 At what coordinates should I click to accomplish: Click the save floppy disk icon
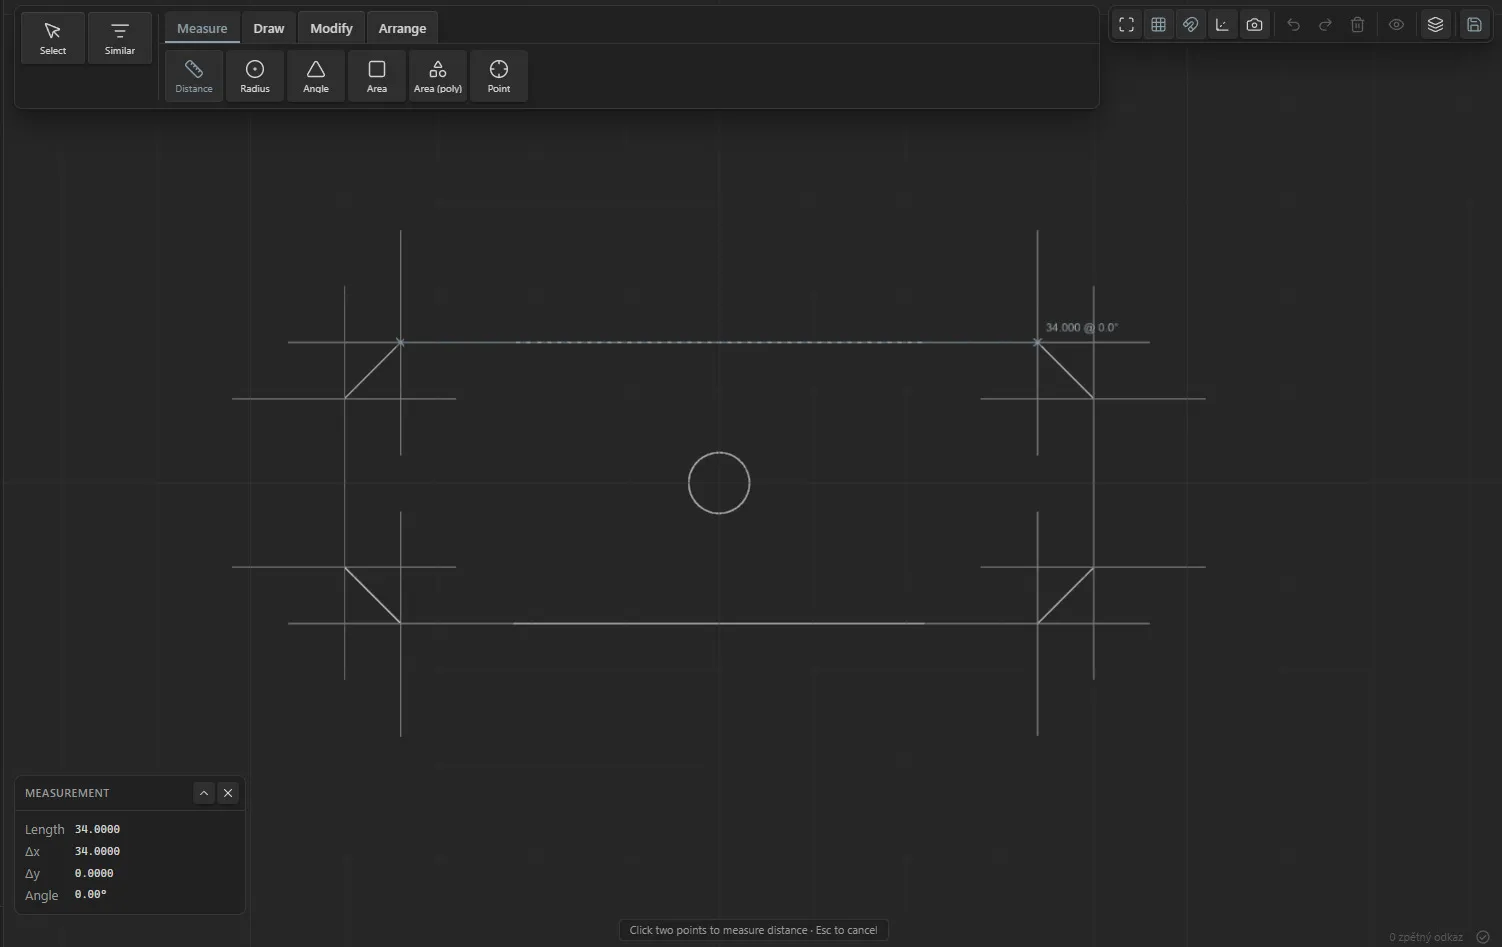[1474, 25]
